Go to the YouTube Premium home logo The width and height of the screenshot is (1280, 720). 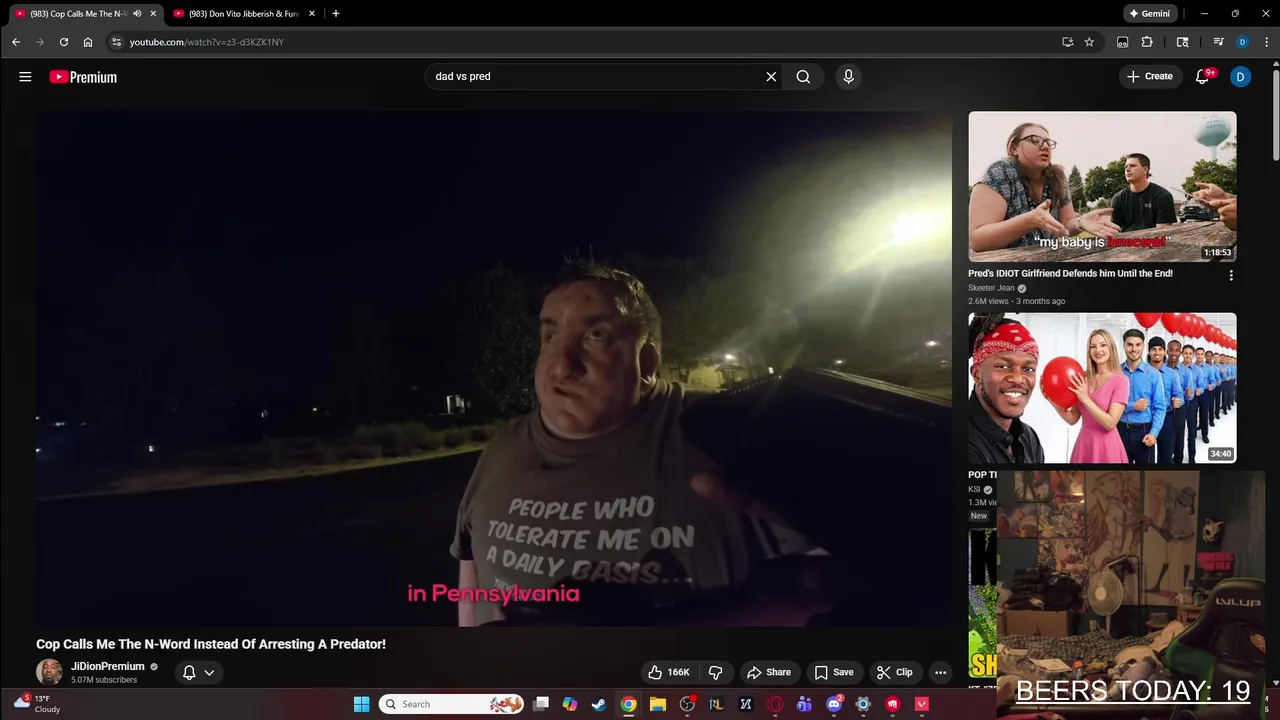(x=83, y=77)
